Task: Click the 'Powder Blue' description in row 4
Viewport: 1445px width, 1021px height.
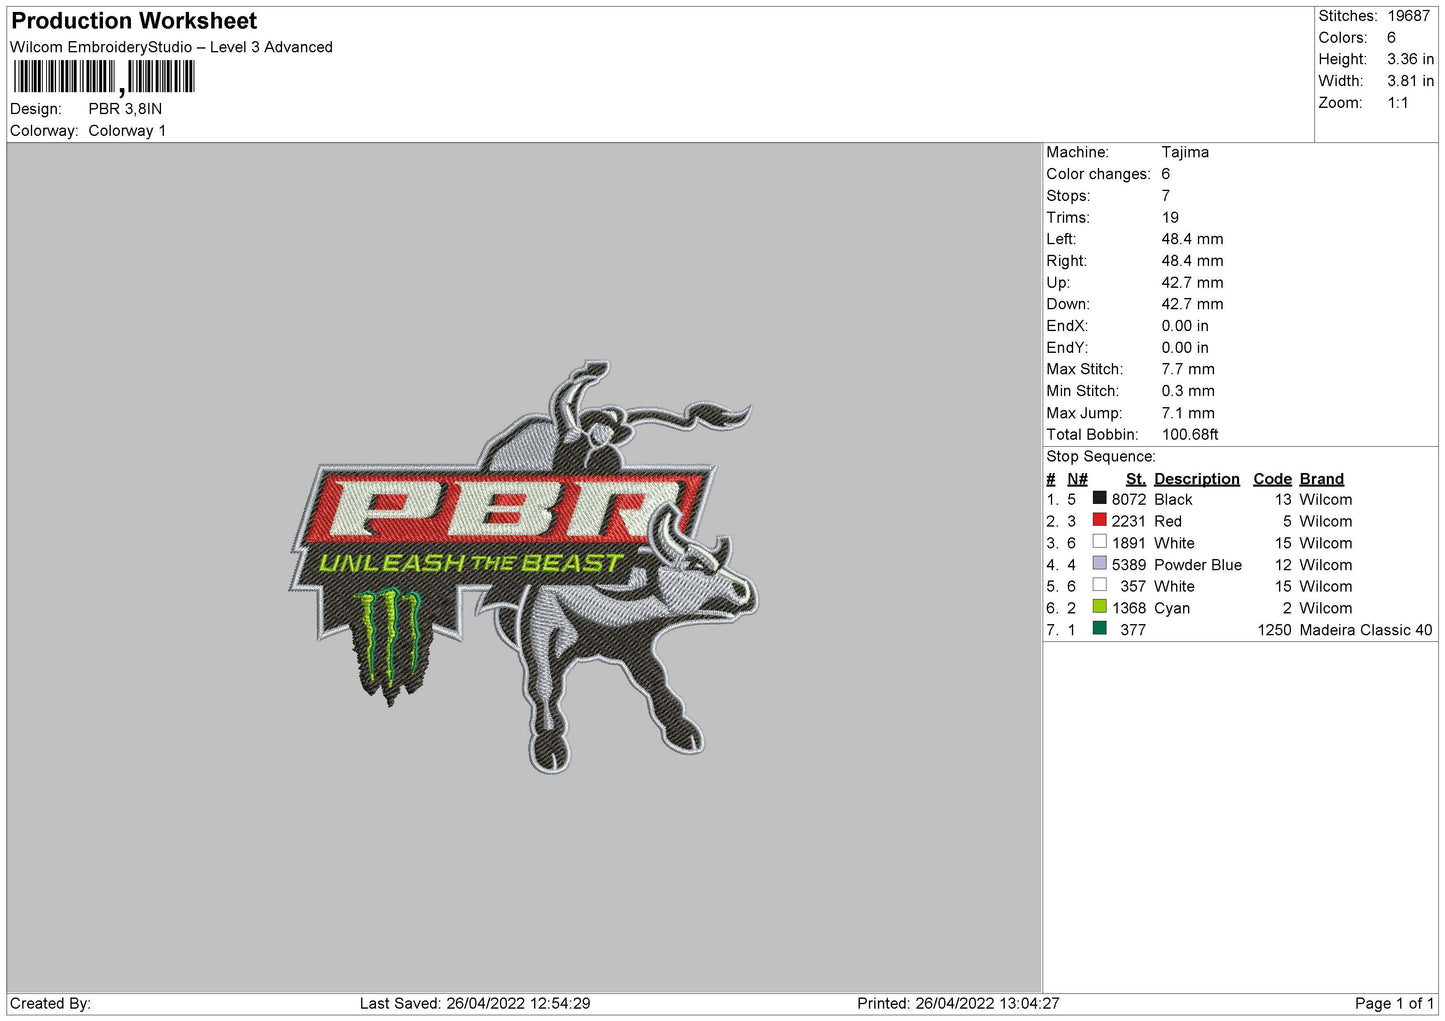Action: tap(1198, 565)
